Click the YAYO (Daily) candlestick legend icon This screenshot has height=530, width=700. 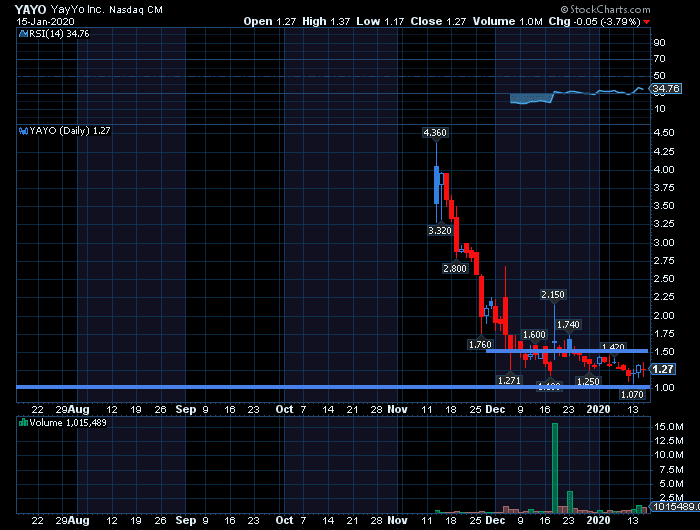click(x=23, y=131)
